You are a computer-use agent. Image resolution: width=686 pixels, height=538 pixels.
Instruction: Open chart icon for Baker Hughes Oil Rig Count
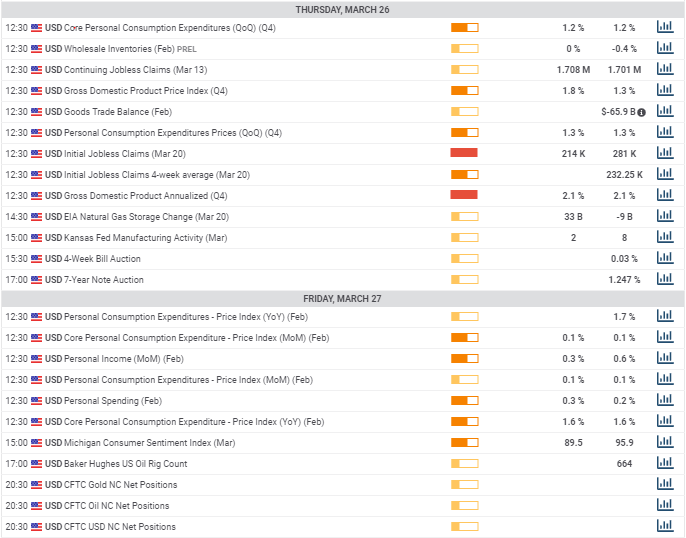(x=664, y=463)
